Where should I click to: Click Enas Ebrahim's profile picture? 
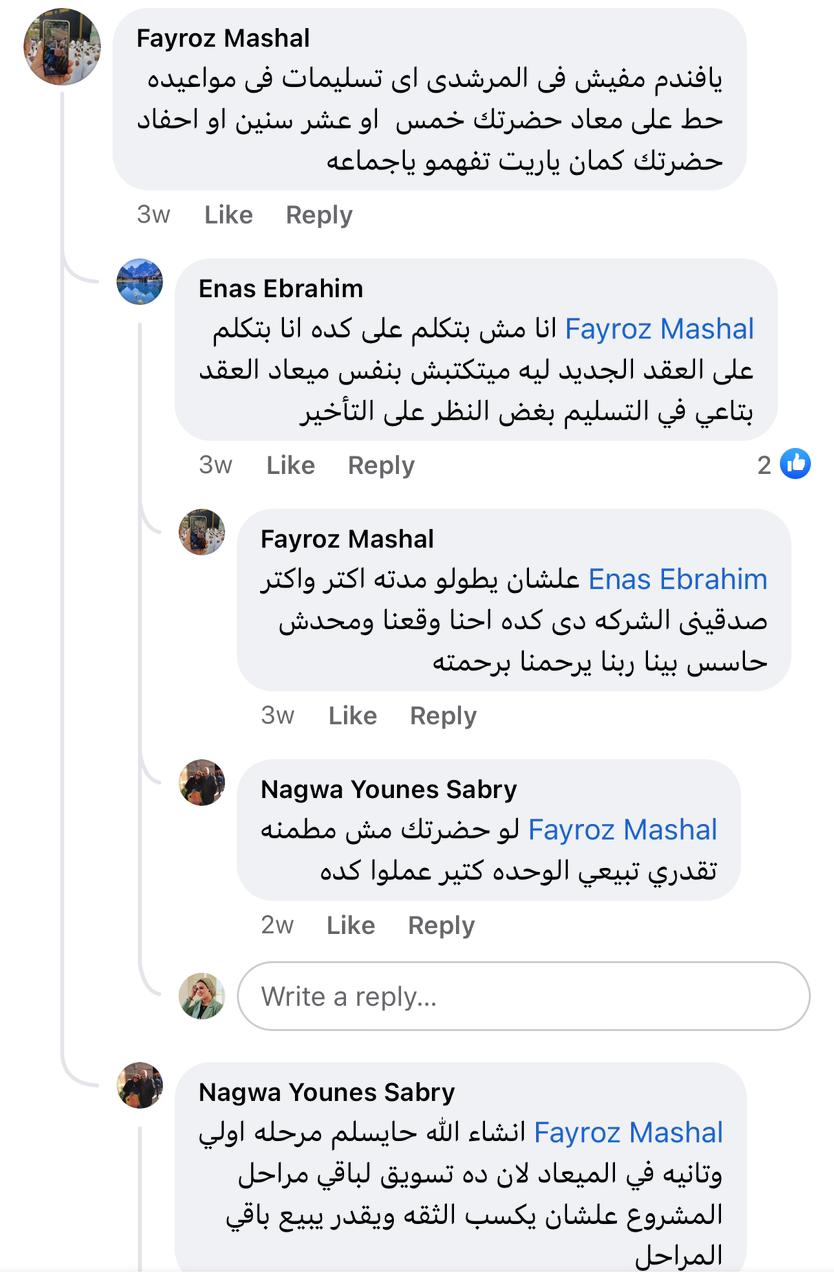click(140, 282)
